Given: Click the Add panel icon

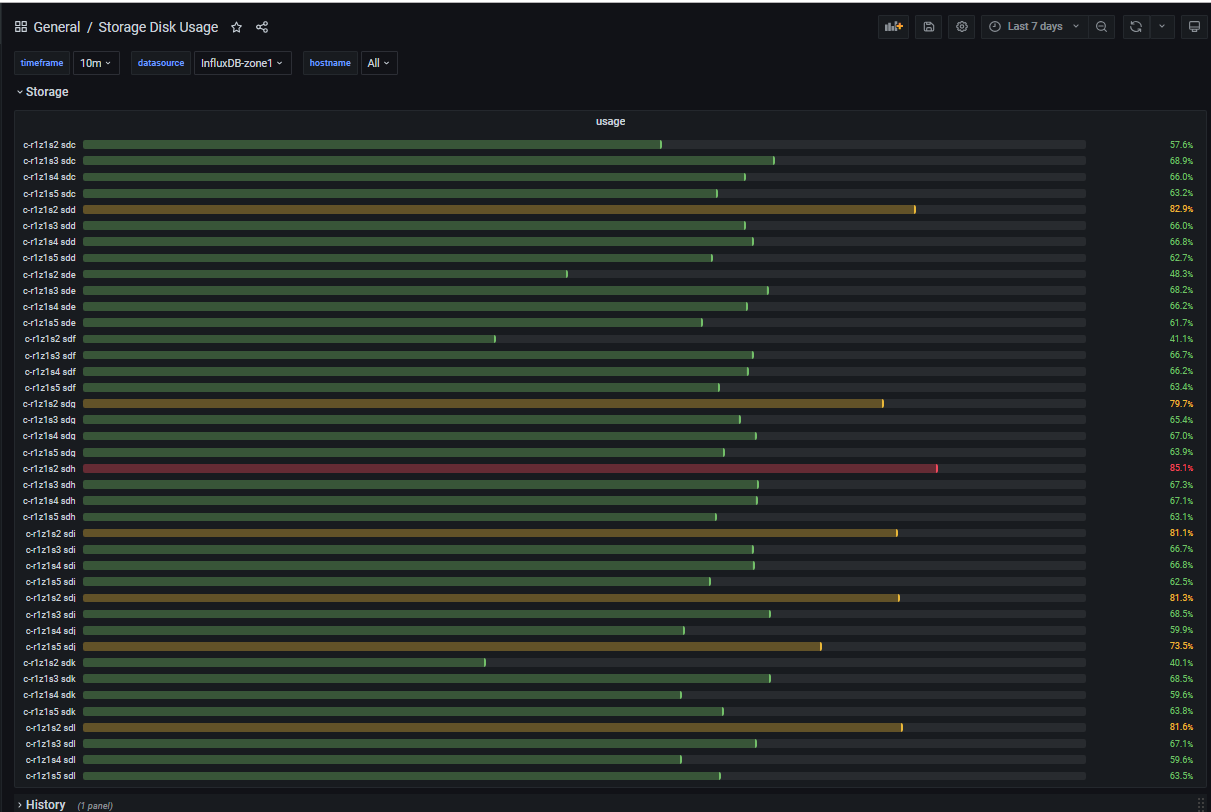Looking at the screenshot, I should coord(893,27).
